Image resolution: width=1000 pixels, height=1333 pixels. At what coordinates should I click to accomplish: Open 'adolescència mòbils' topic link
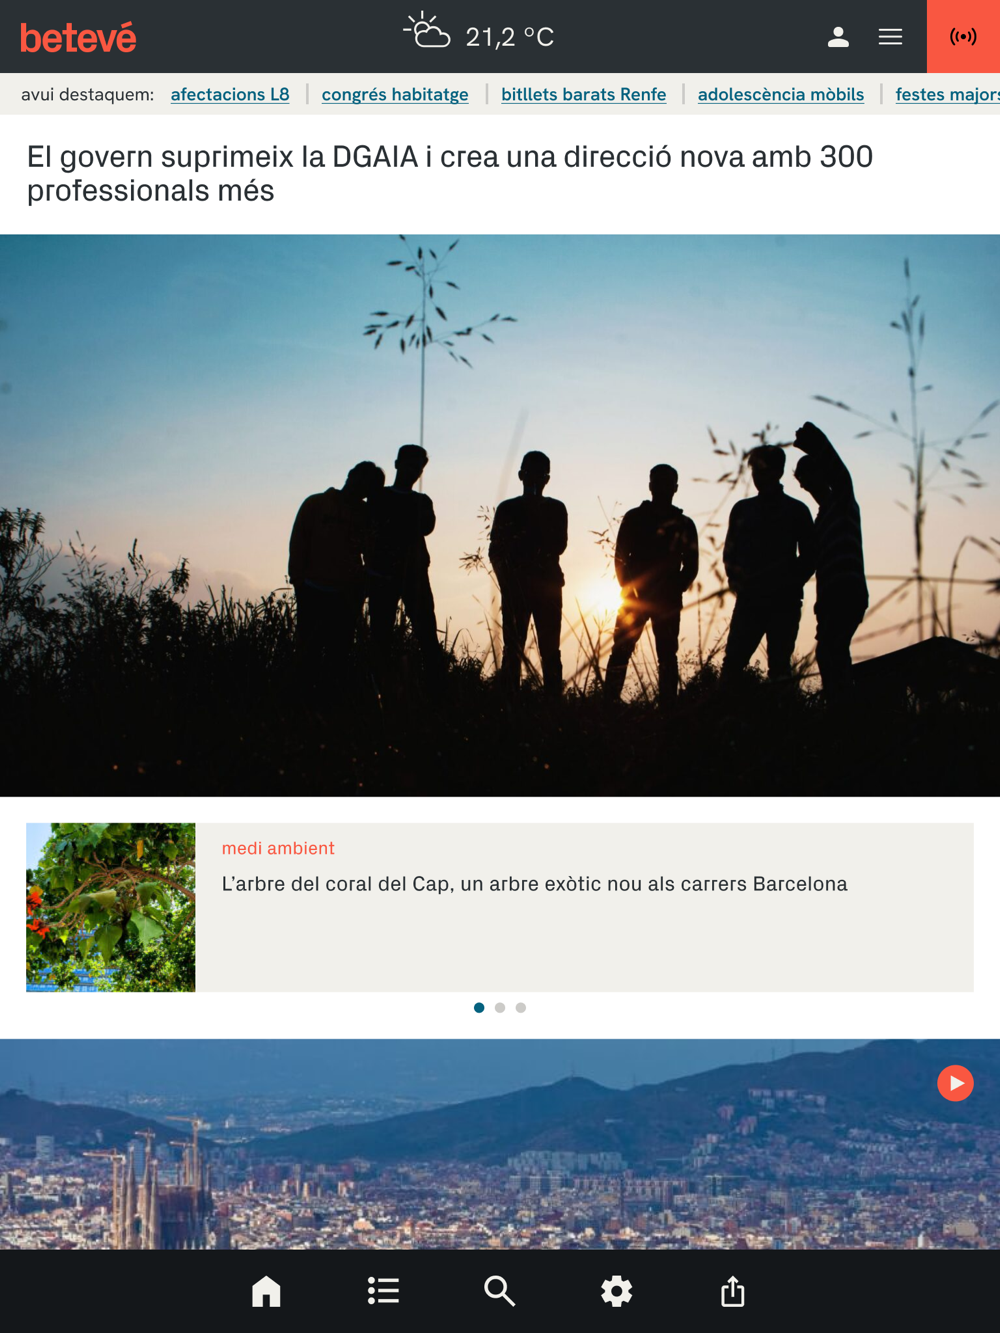click(x=781, y=94)
